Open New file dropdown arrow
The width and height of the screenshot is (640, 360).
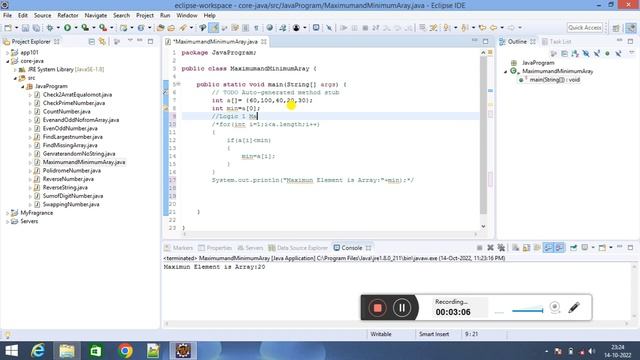(x=16, y=28)
